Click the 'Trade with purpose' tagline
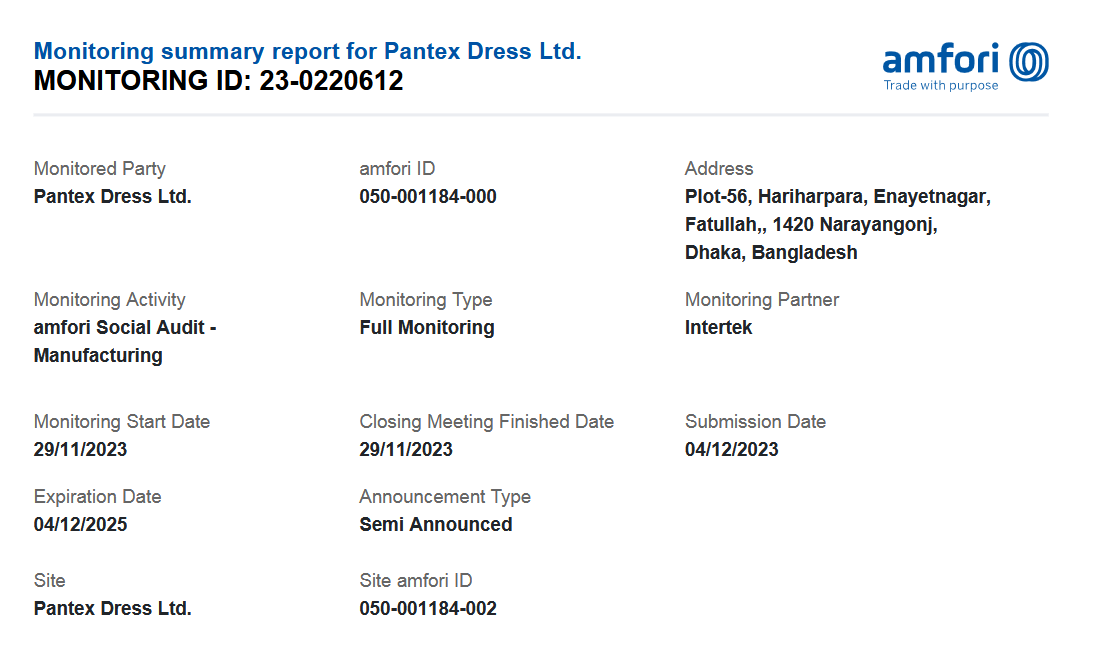Viewport: 1115px width, 652px height. [940, 86]
